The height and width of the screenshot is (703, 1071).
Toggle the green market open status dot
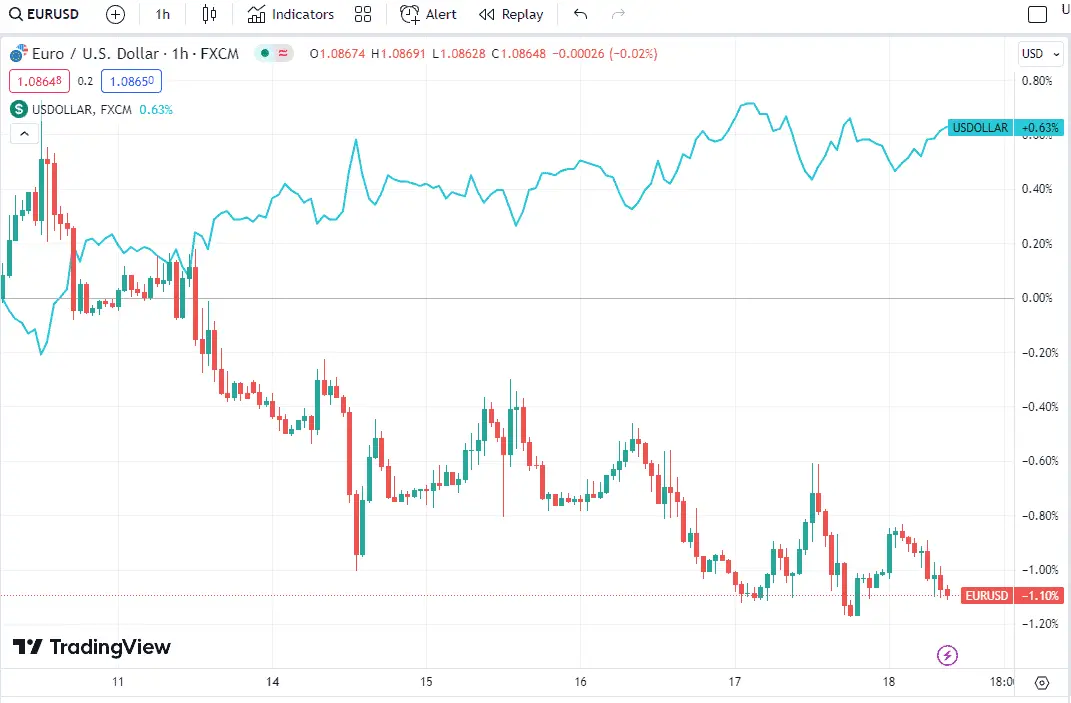(265, 53)
